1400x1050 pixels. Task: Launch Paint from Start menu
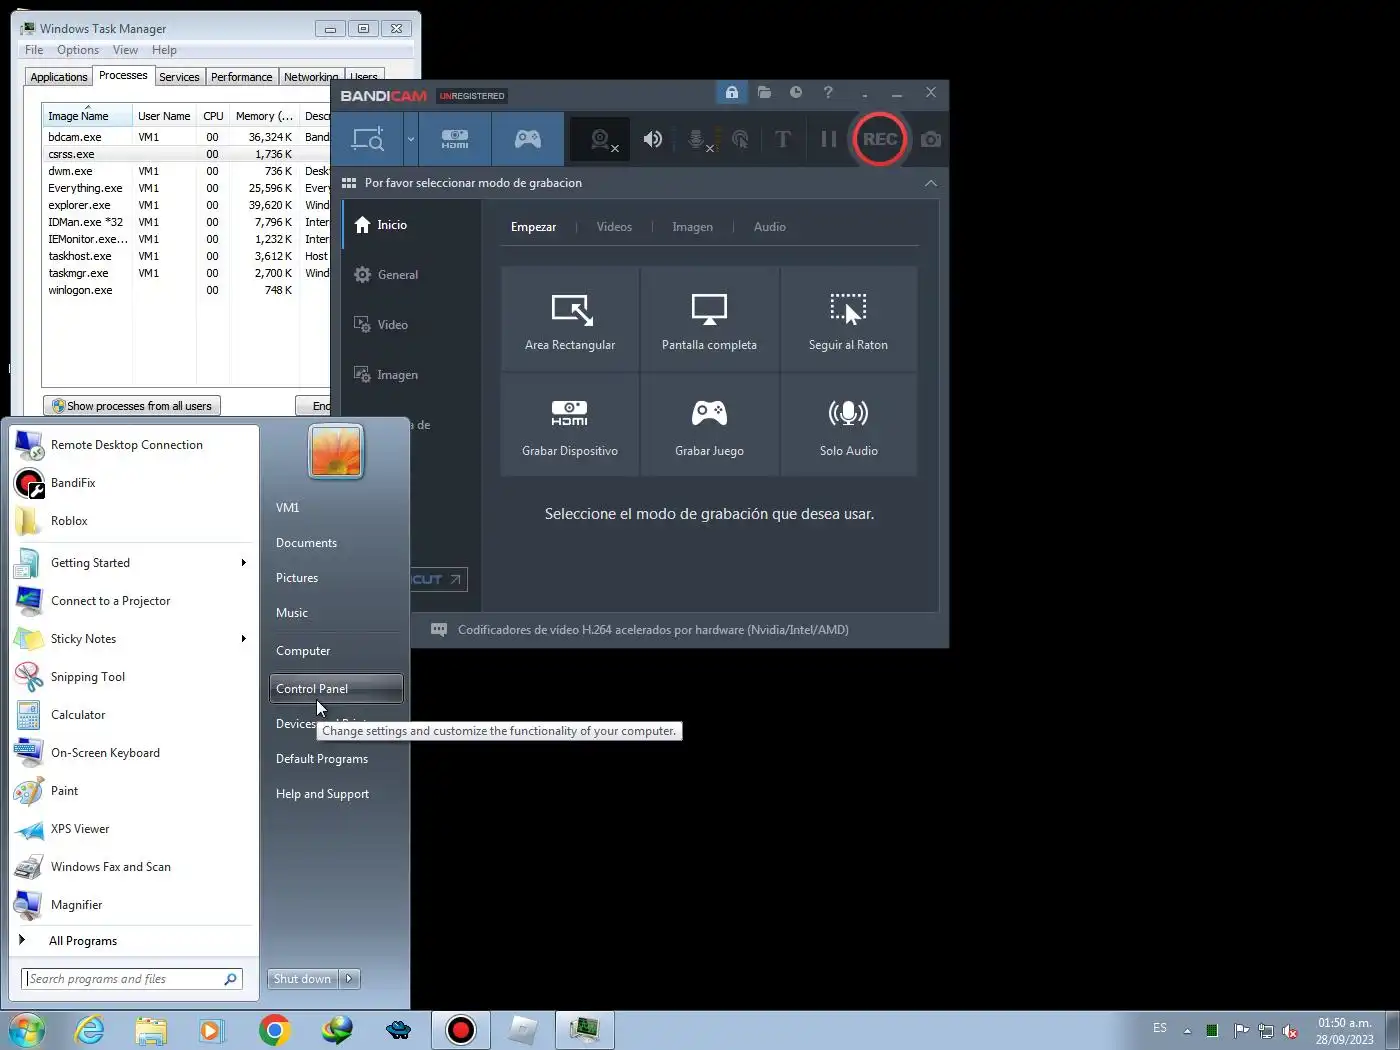click(x=133, y=791)
